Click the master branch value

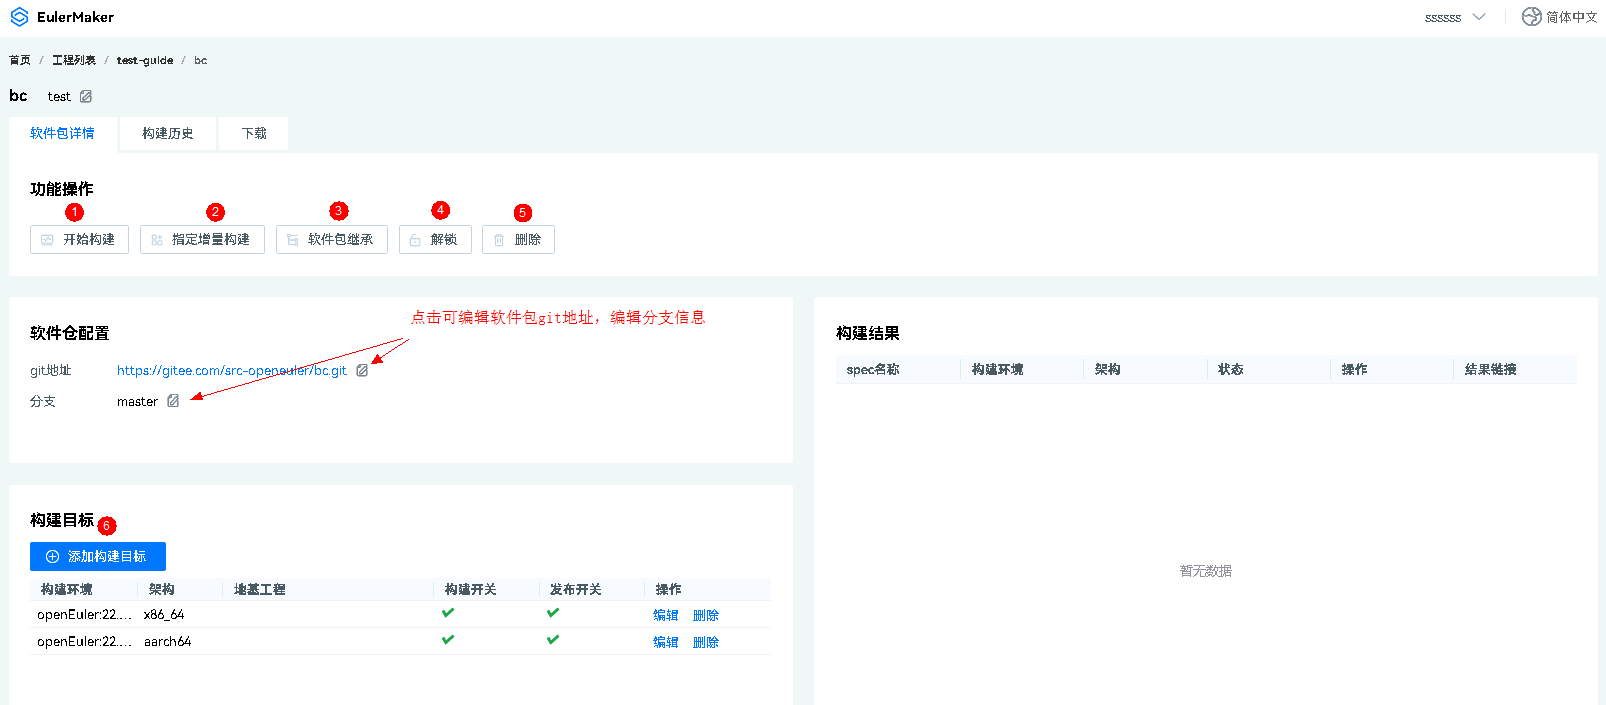(137, 402)
